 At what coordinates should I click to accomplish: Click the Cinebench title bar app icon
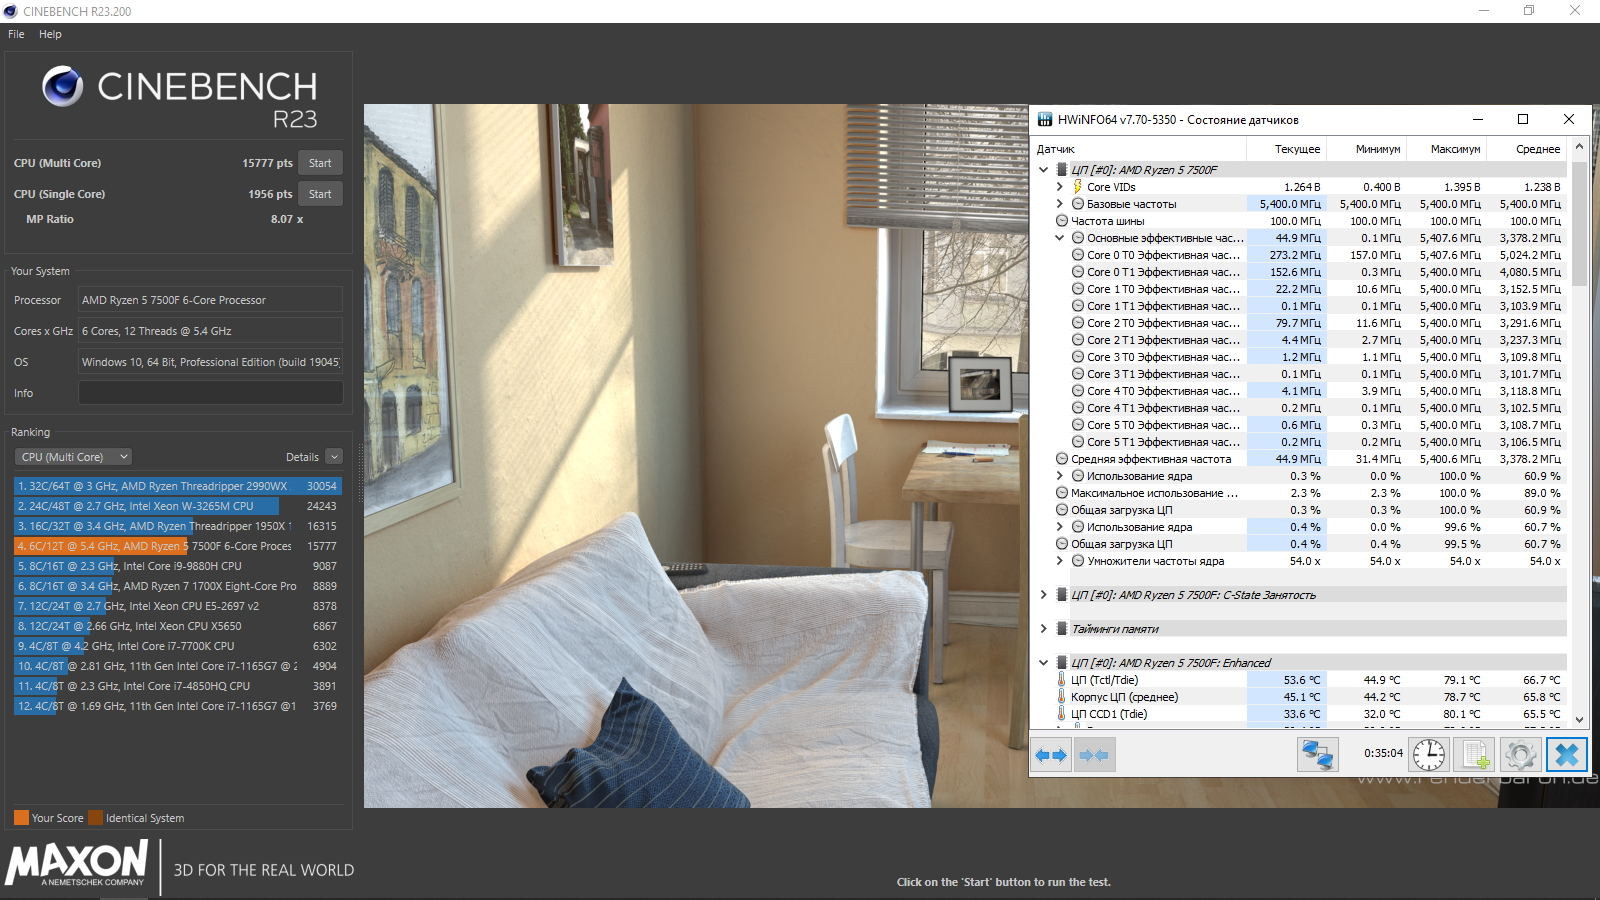click(x=11, y=11)
